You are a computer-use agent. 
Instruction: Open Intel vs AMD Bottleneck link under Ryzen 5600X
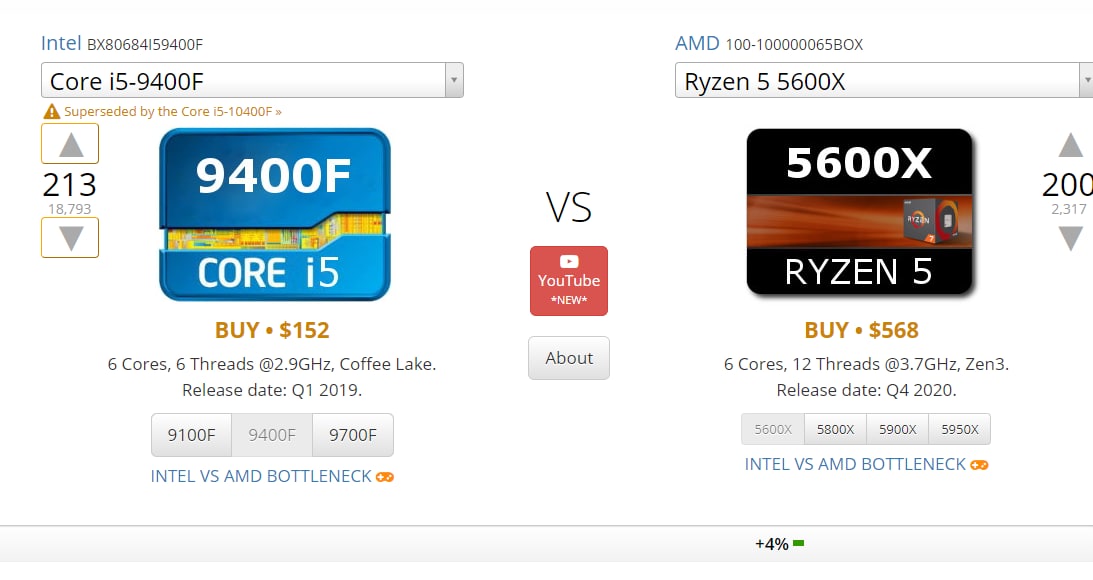[855, 464]
